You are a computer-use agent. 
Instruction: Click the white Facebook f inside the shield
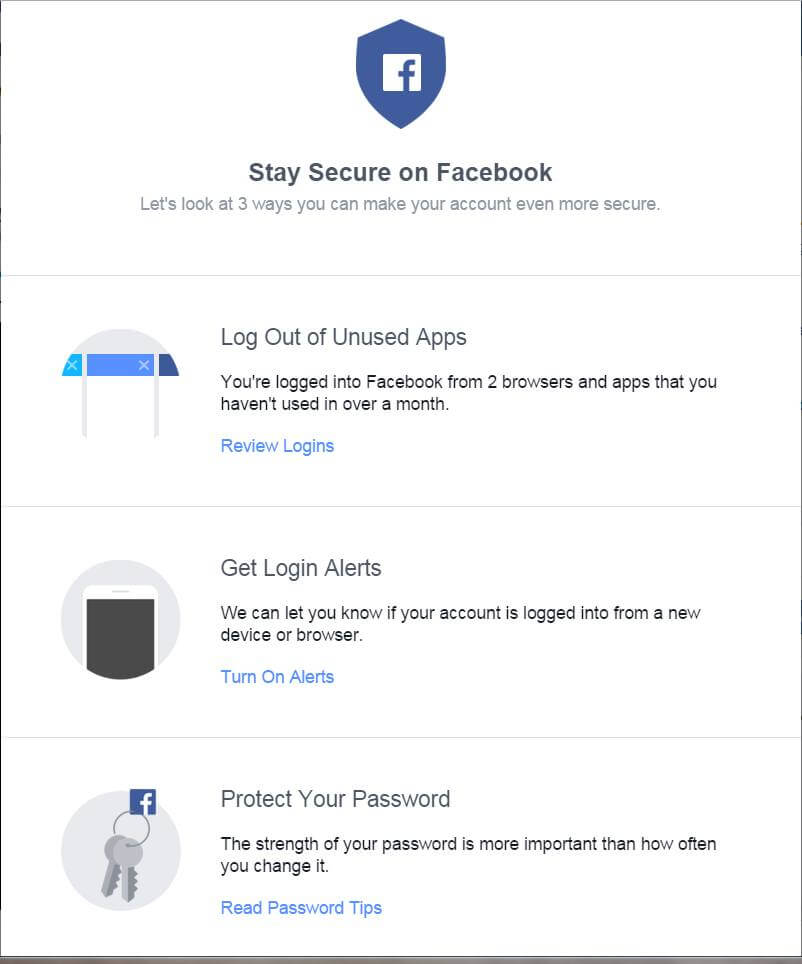[x=402, y=73]
